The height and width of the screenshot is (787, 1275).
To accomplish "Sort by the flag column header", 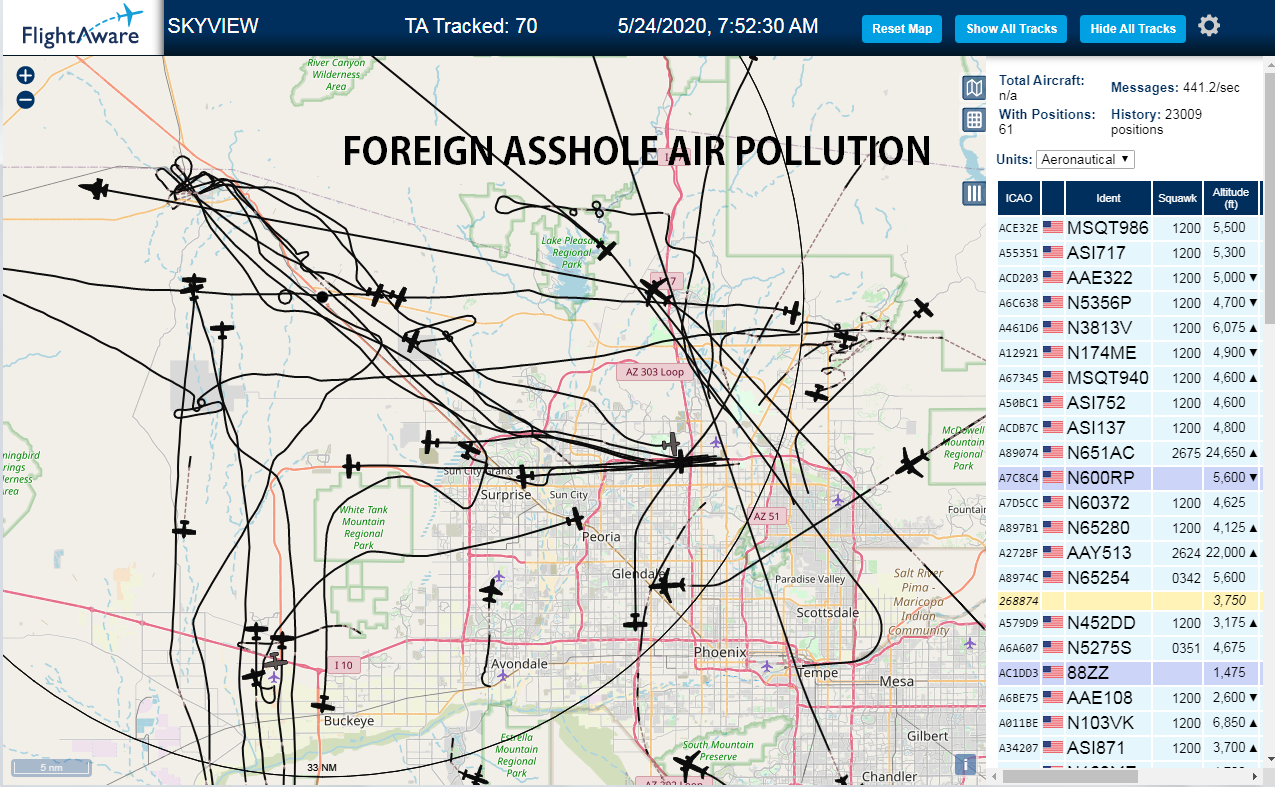I will [x=1053, y=198].
